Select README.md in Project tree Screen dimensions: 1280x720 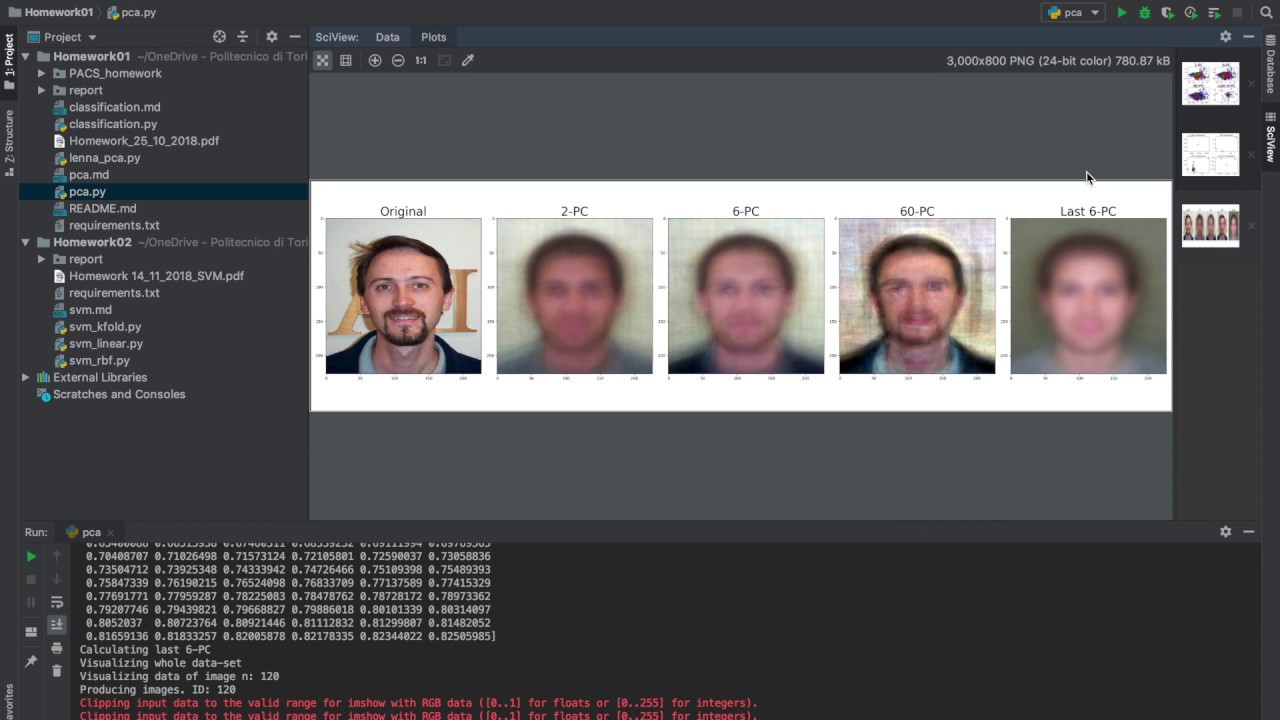tap(102, 209)
